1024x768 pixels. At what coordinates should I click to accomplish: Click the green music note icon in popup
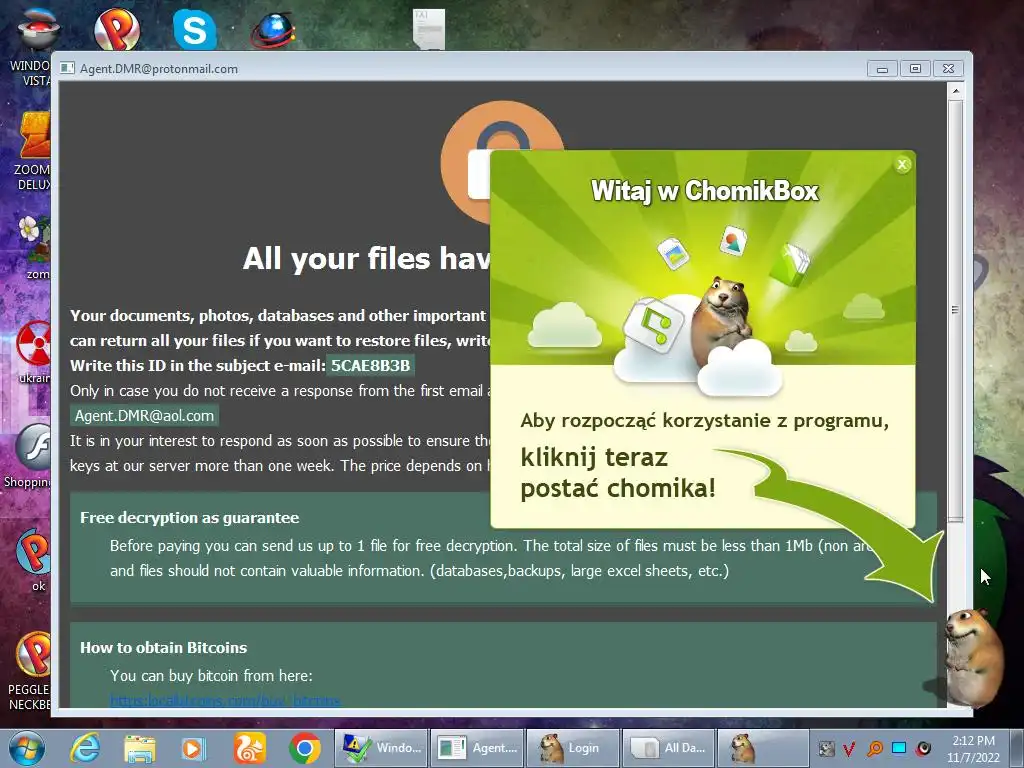click(x=654, y=324)
